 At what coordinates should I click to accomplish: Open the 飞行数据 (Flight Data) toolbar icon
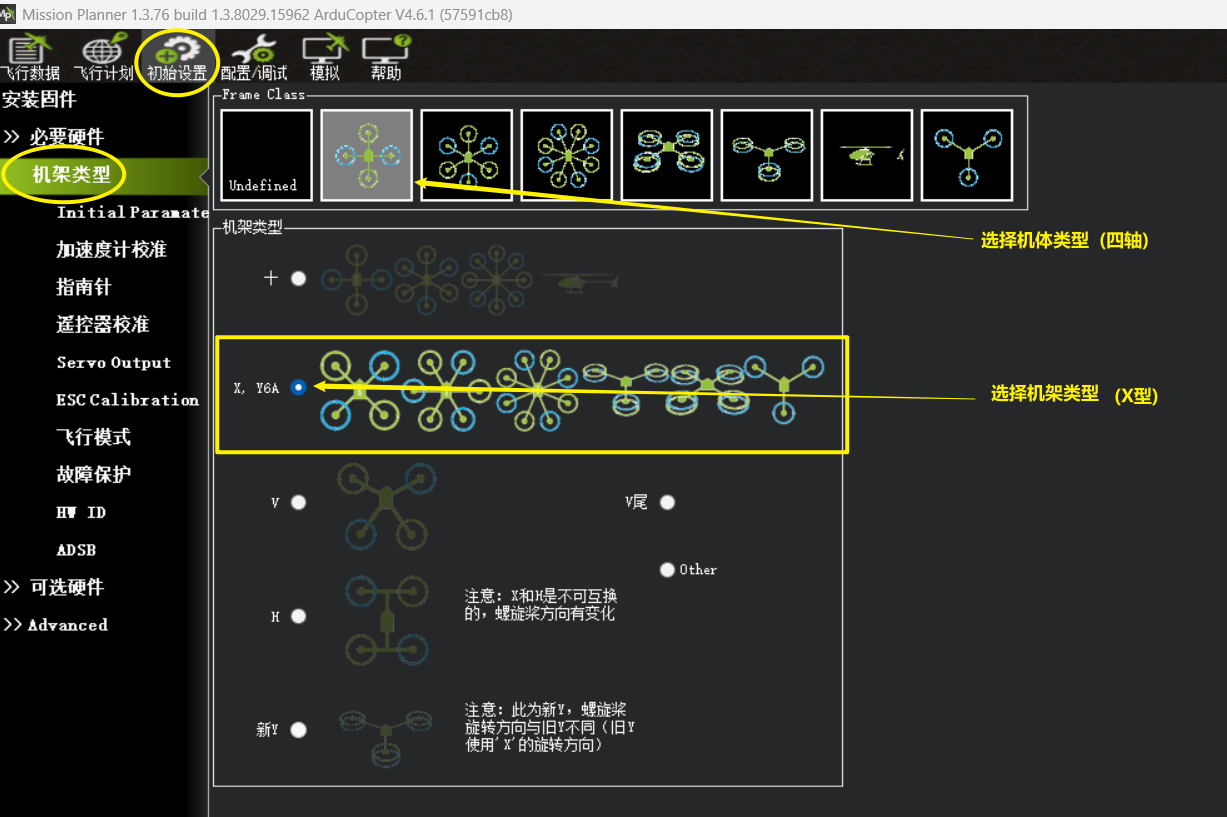click(30, 57)
